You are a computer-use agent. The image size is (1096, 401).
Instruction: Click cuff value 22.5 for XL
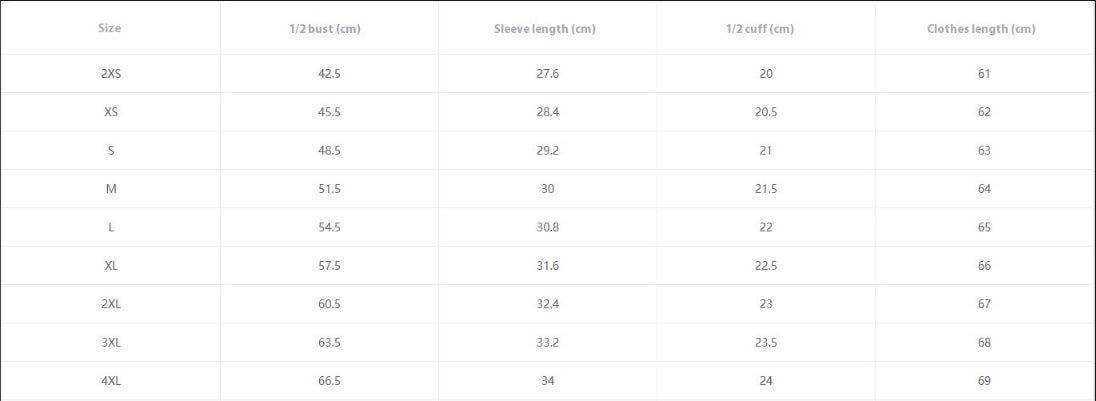[765, 265]
